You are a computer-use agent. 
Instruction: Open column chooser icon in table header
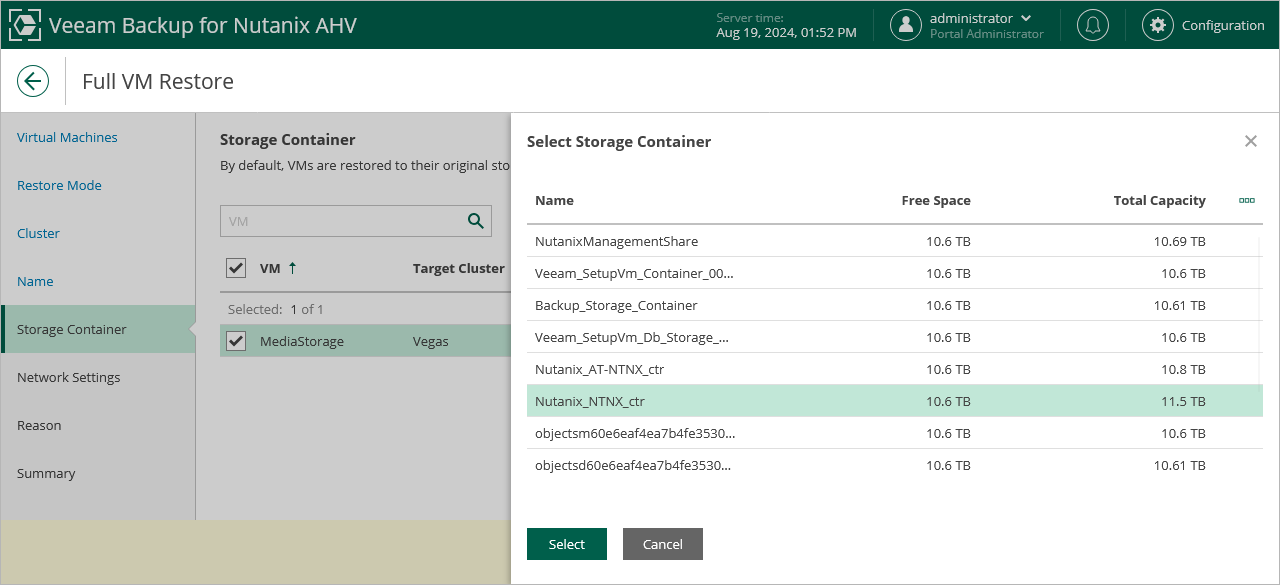coord(1246,200)
